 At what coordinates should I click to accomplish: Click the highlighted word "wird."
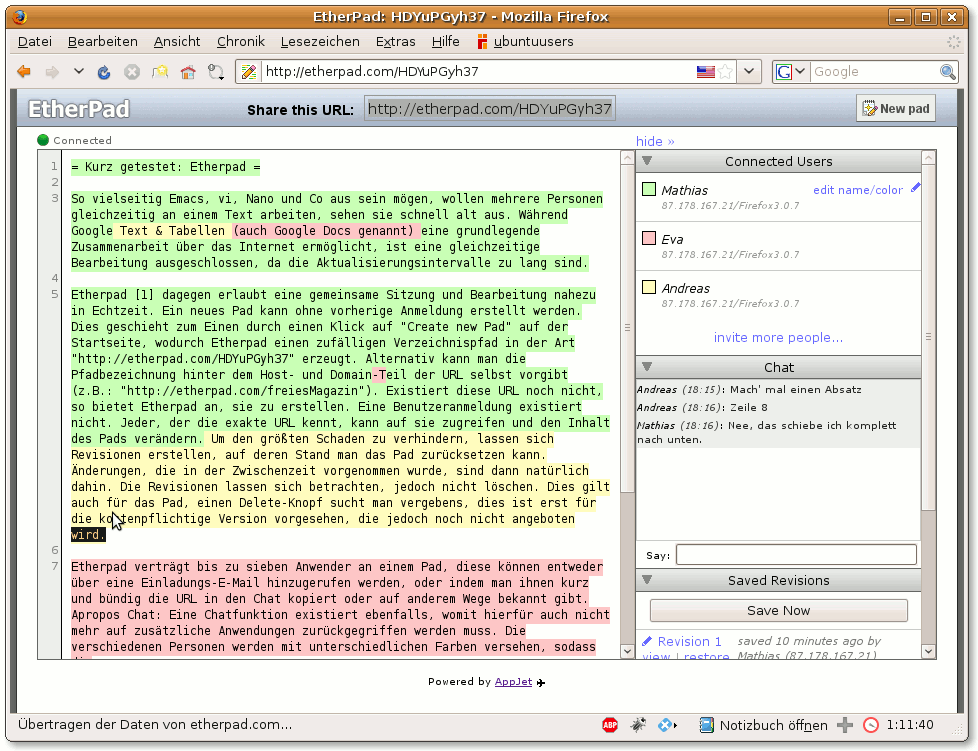click(x=88, y=535)
